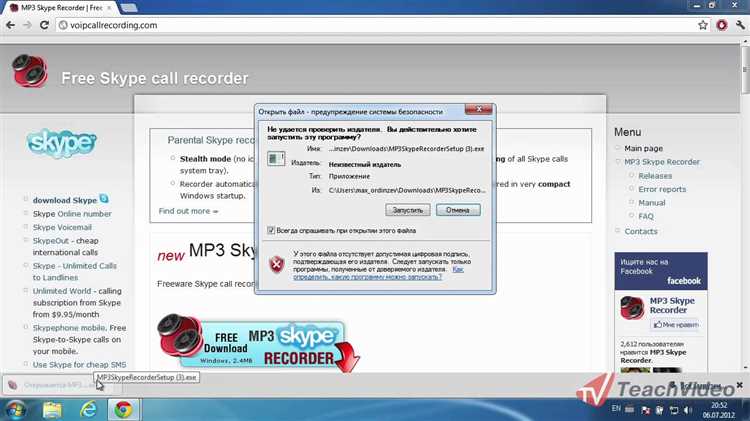Click the Facebook like button in widget
Screen dimensions: 750x421
pos(675,324)
